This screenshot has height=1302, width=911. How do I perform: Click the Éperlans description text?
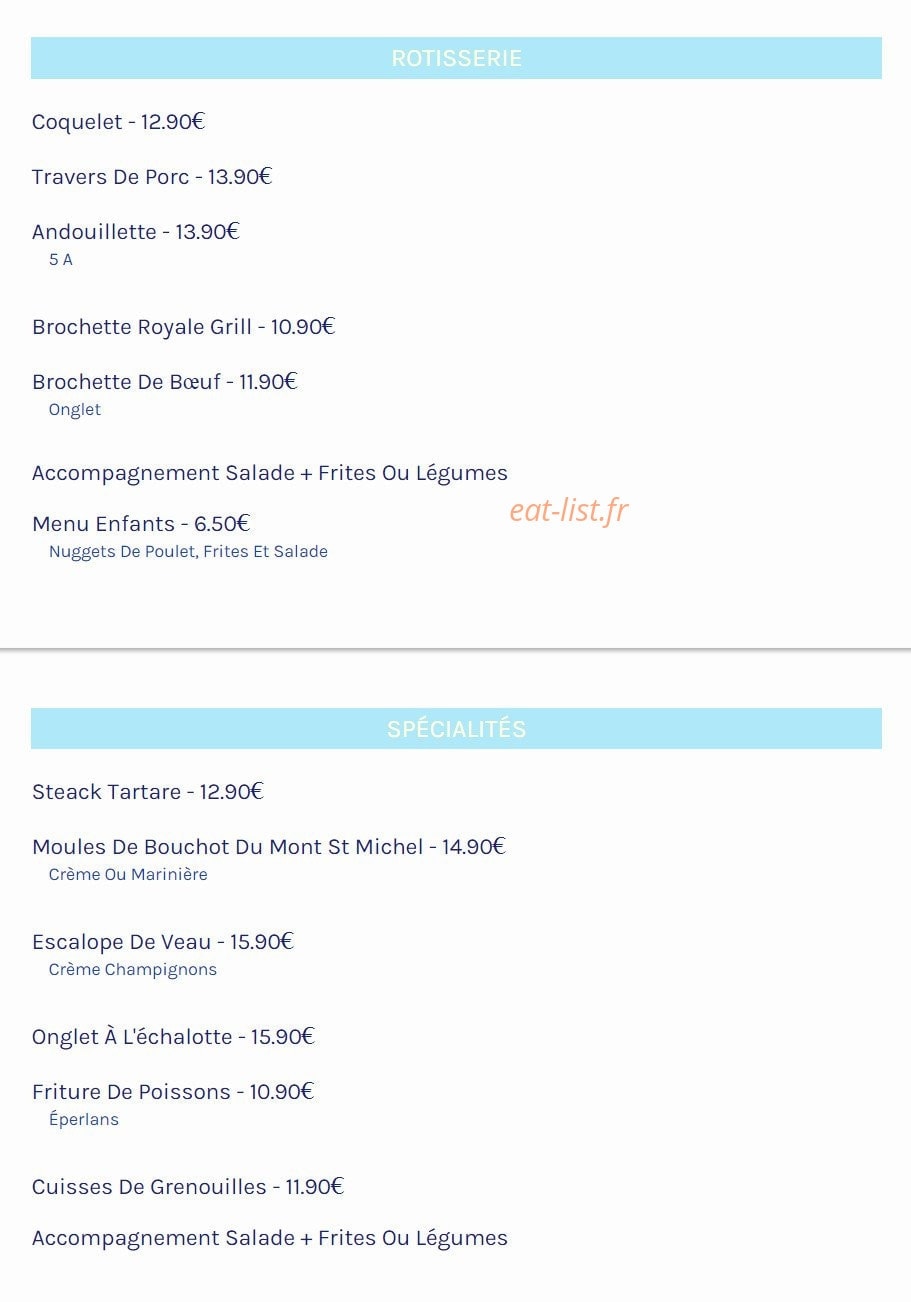click(x=84, y=1120)
